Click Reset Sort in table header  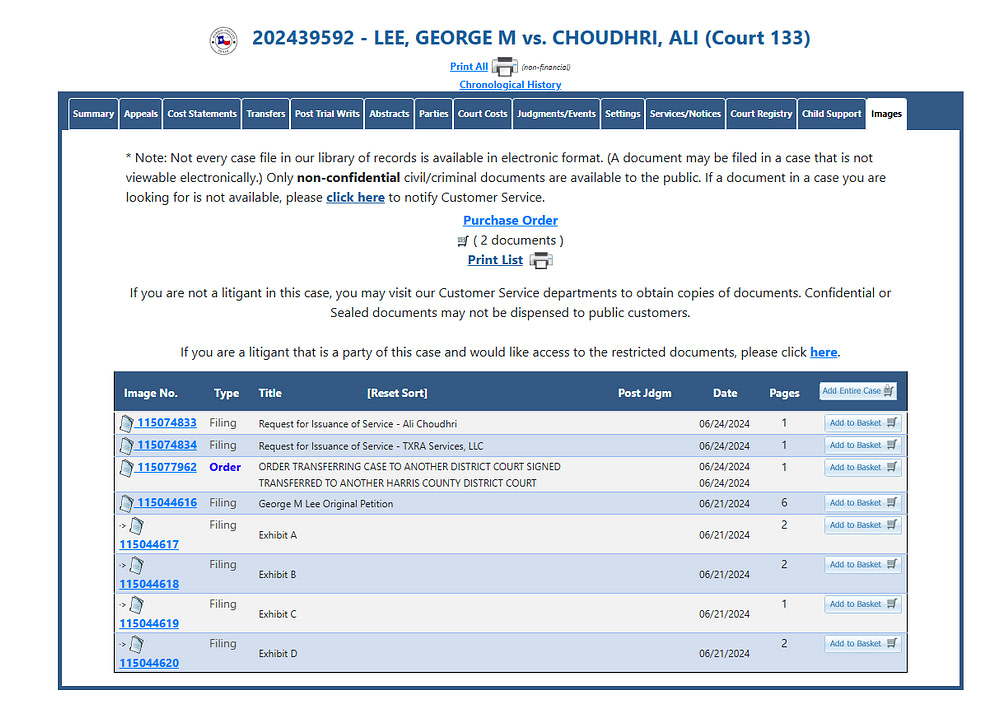[x=397, y=393]
